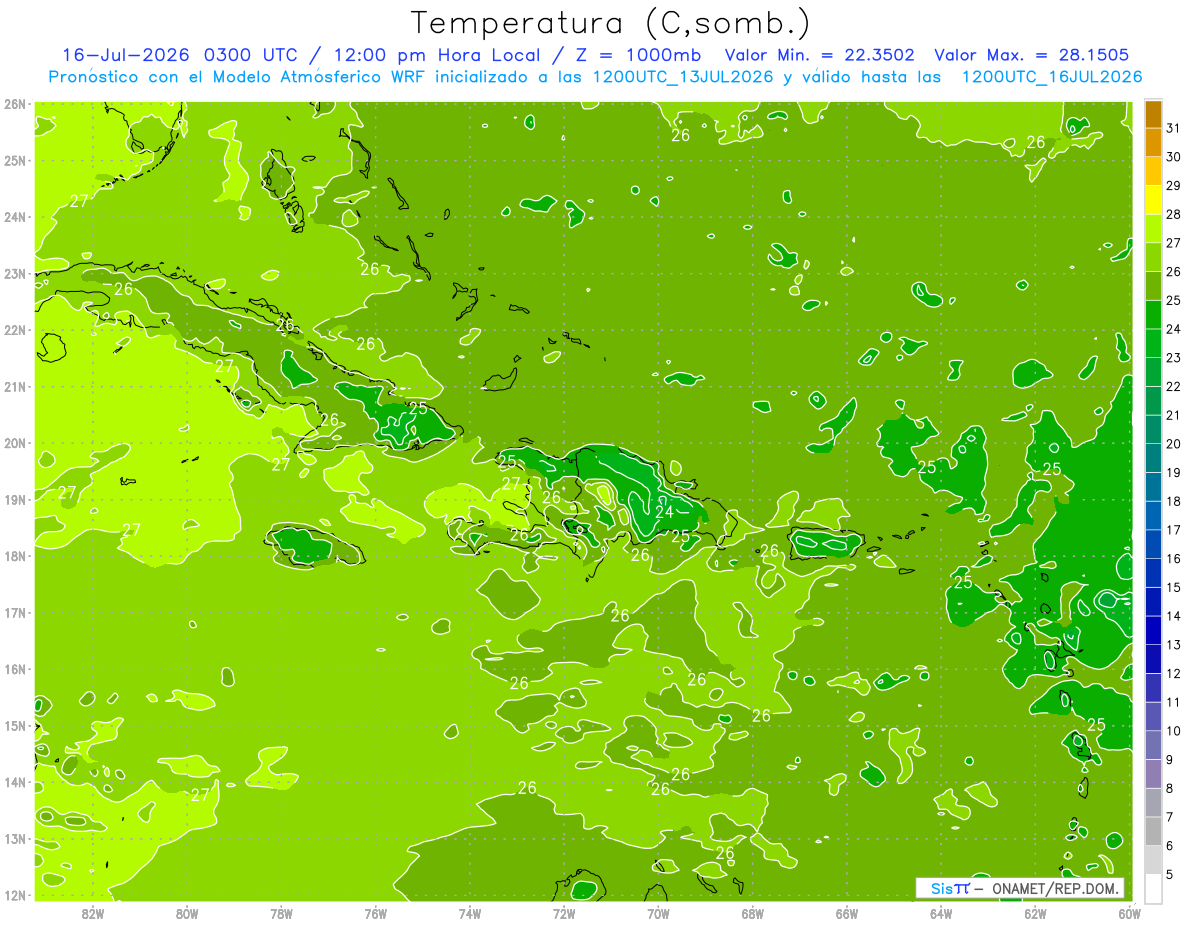Click the longitude axis label 60W
Screen dimensions: 1200x927
click(x=1130, y=913)
